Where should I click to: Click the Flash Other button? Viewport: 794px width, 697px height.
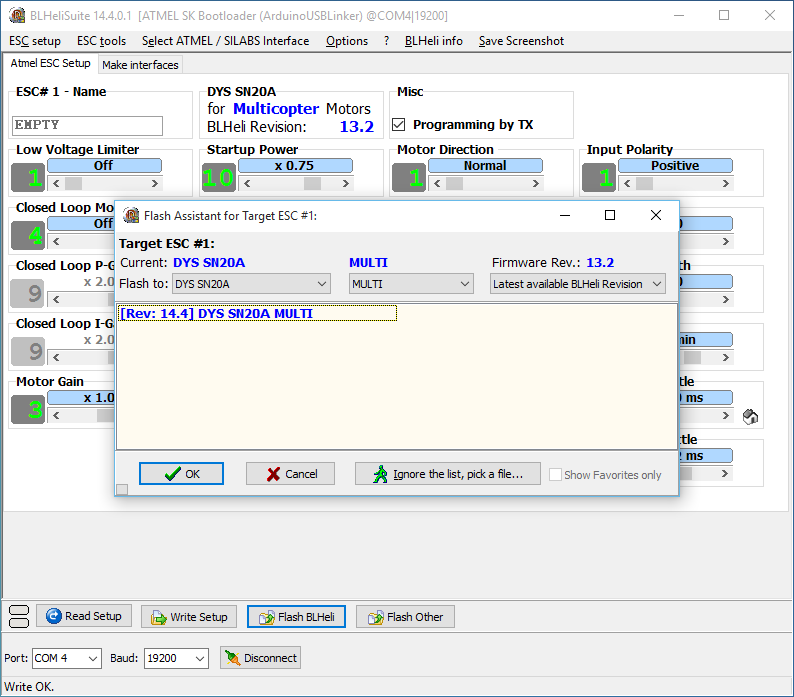405,616
